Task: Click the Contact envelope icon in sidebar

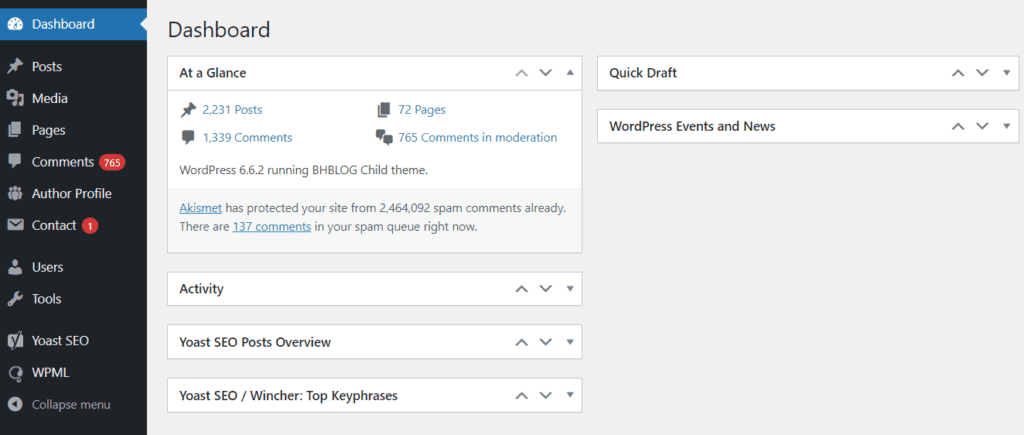Action: point(15,225)
